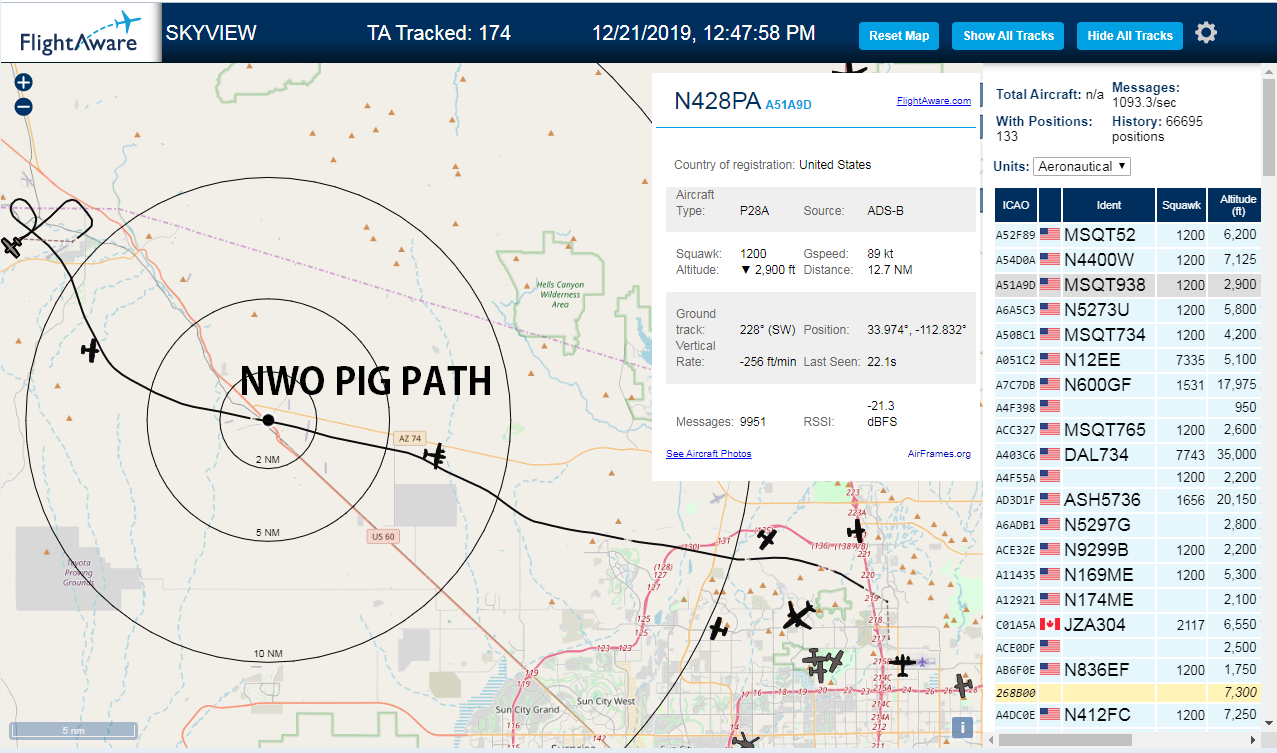Image resolution: width=1277 pixels, height=753 pixels.
Task: Select the selected aircraft on AZ 74 track
Action: point(435,456)
